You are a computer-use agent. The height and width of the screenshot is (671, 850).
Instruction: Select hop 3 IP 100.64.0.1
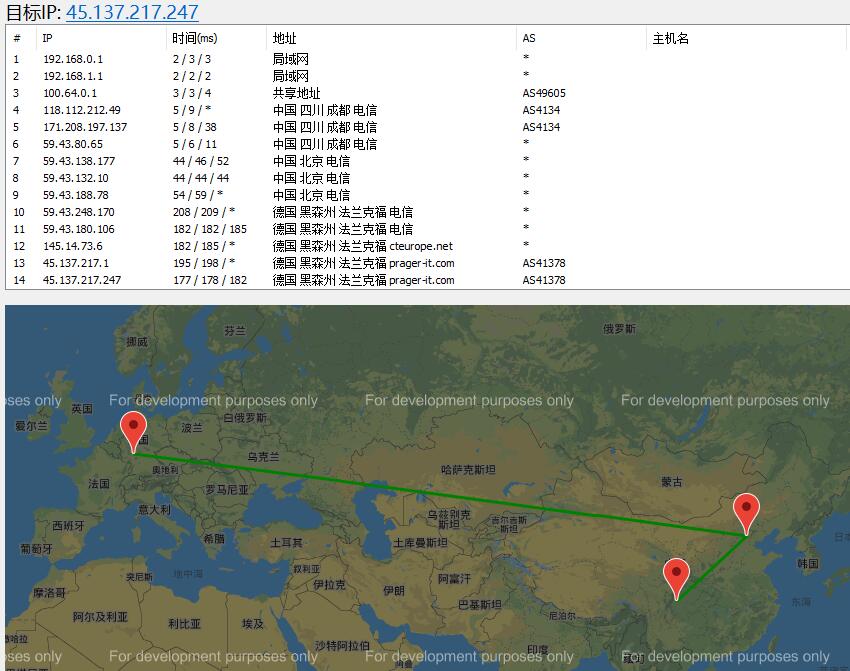point(70,93)
